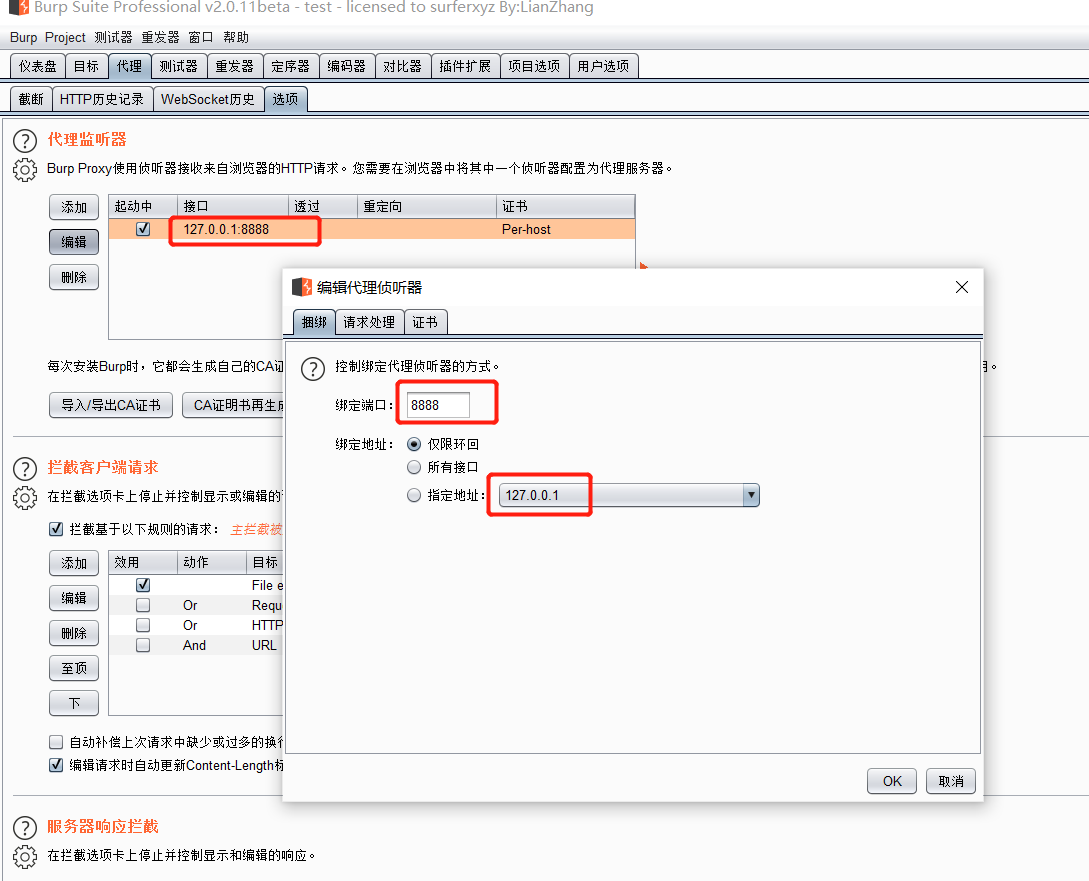Switch to 证书 tab in the dialog
The width and height of the screenshot is (1089, 881).
click(x=425, y=322)
